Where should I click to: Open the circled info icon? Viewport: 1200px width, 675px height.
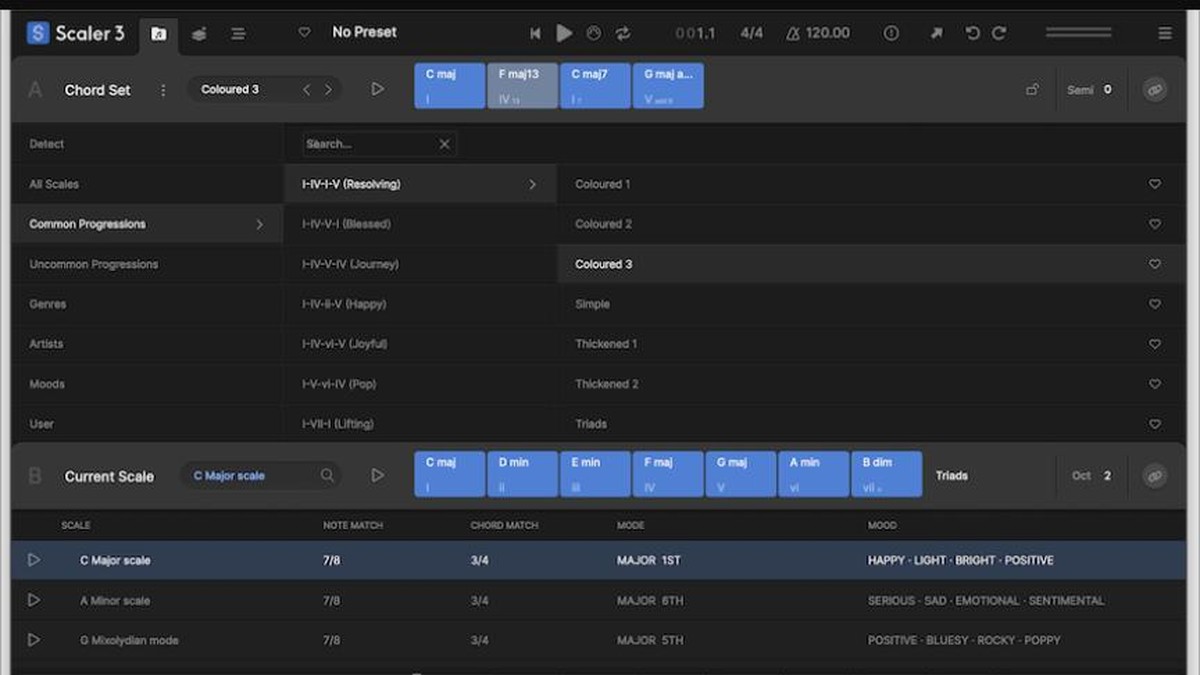tap(891, 33)
